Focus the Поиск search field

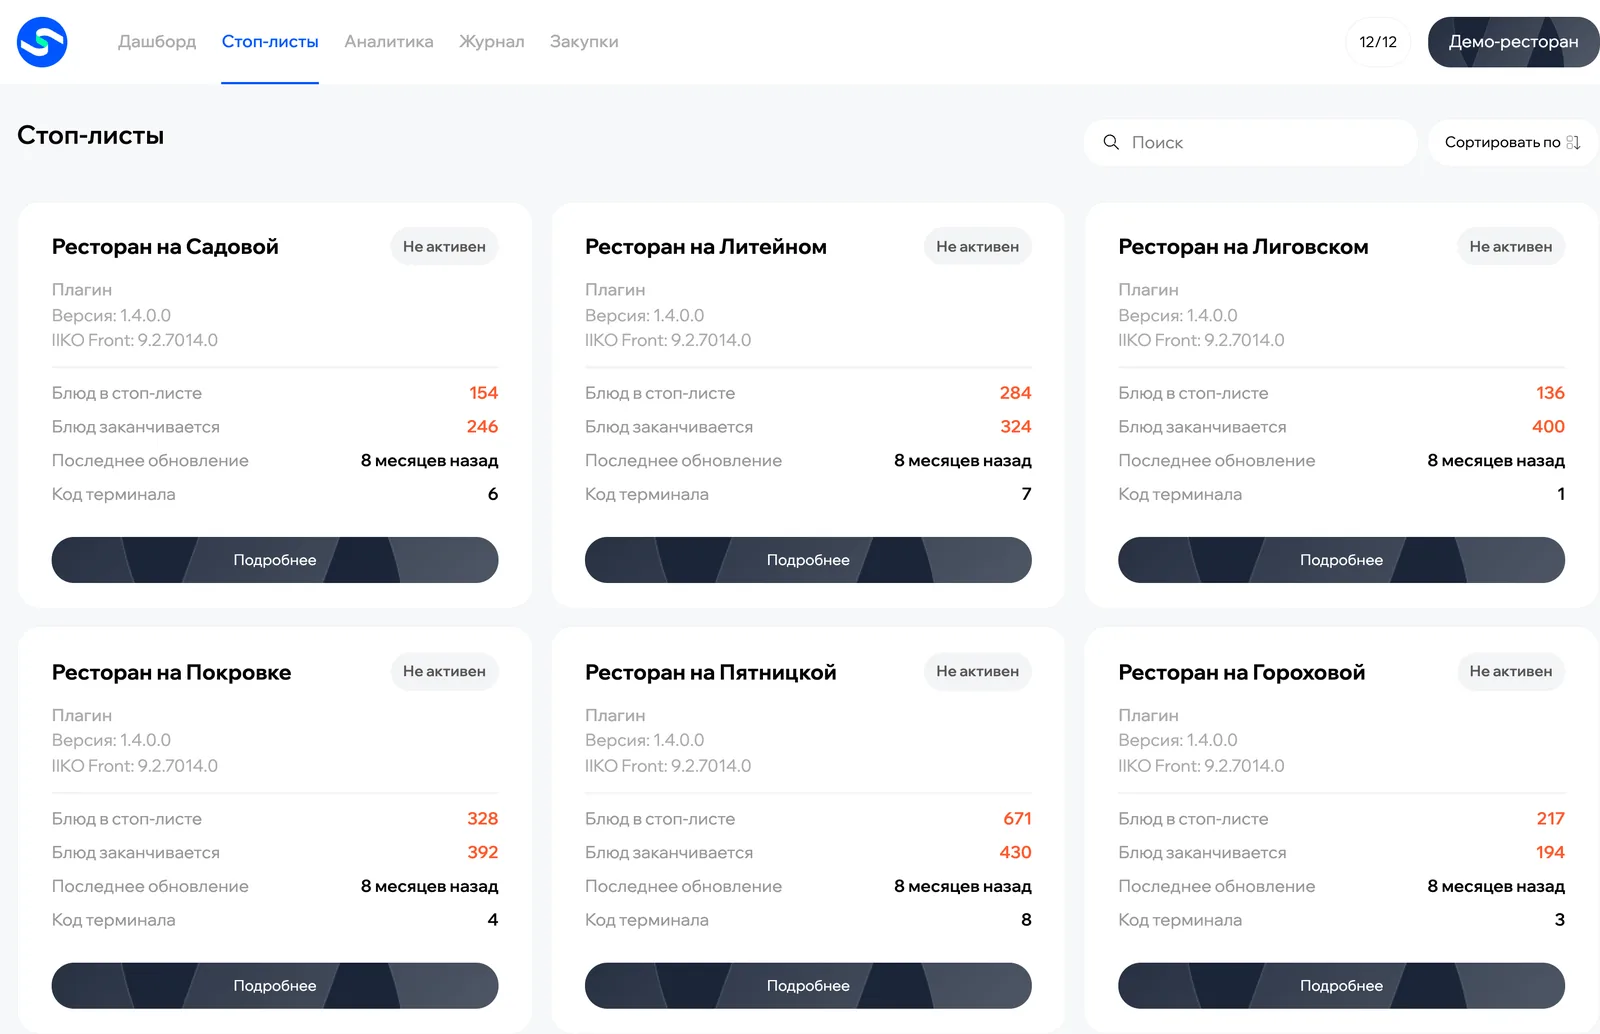(x=1251, y=143)
